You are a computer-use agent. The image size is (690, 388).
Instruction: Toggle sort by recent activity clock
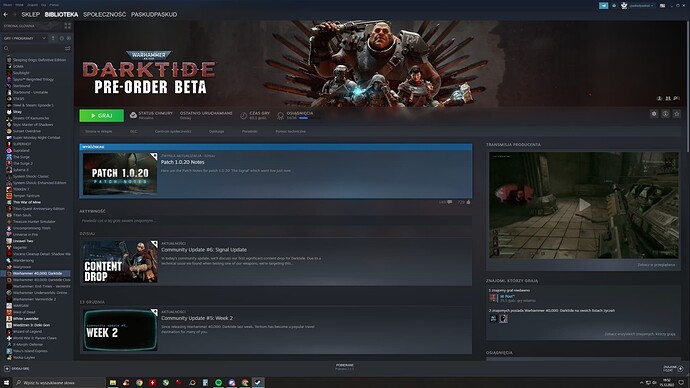62,38
